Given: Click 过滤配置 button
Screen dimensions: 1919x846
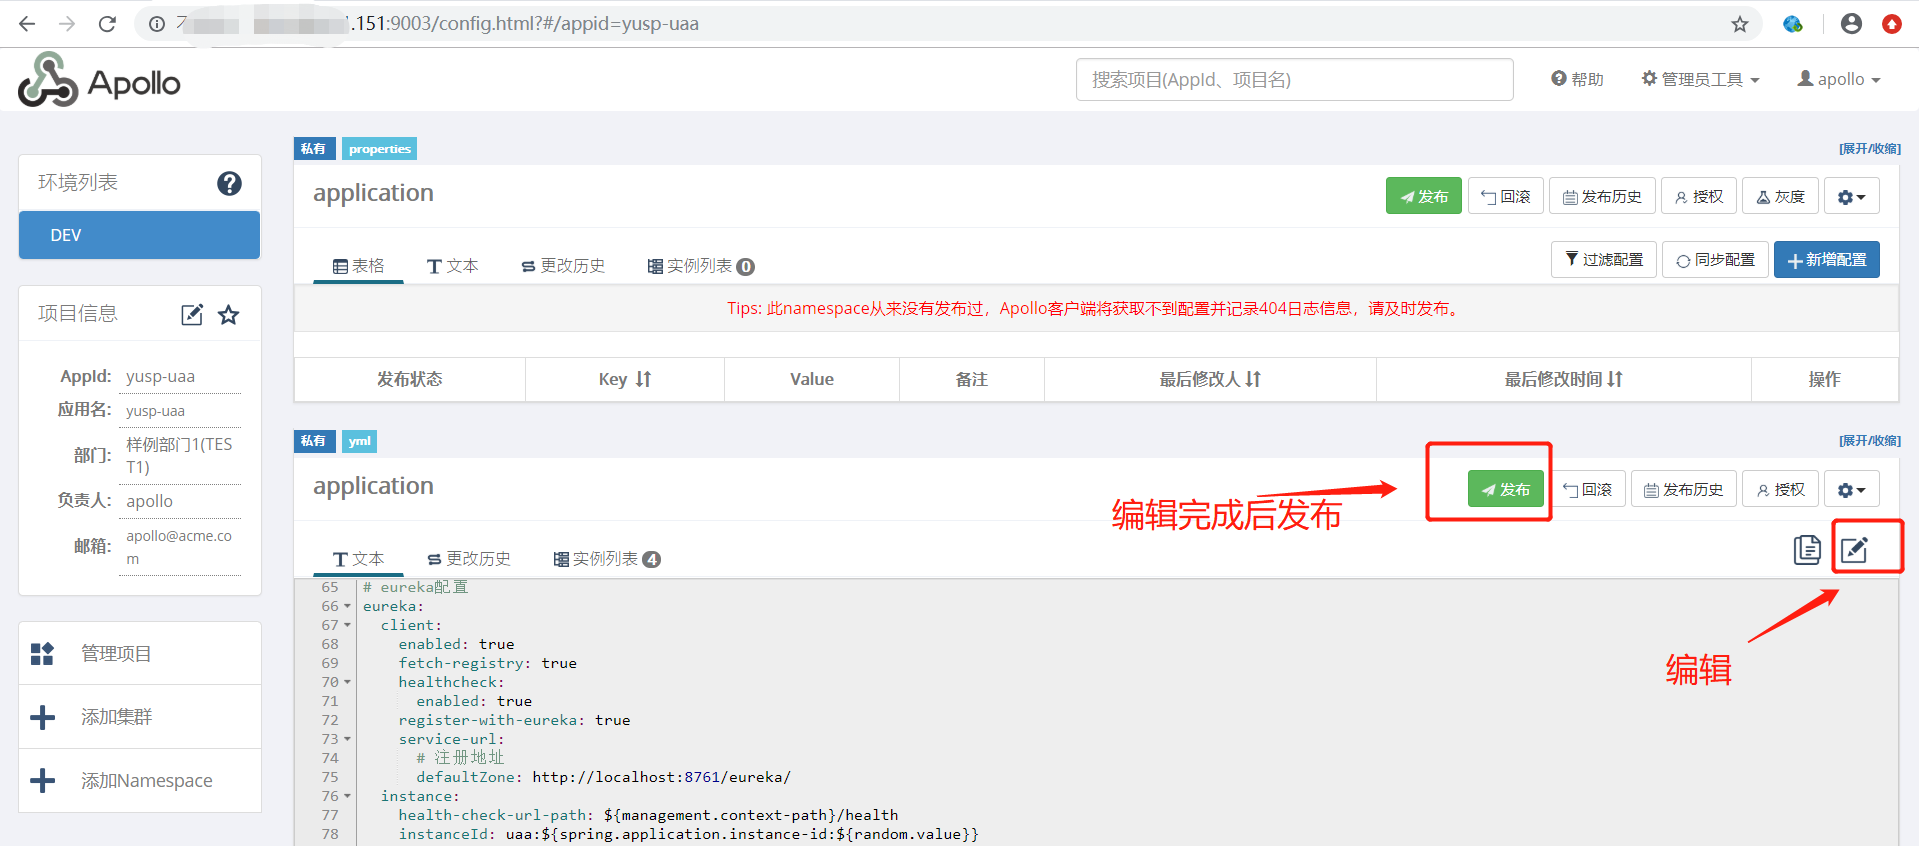Looking at the screenshot, I should click(1604, 259).
